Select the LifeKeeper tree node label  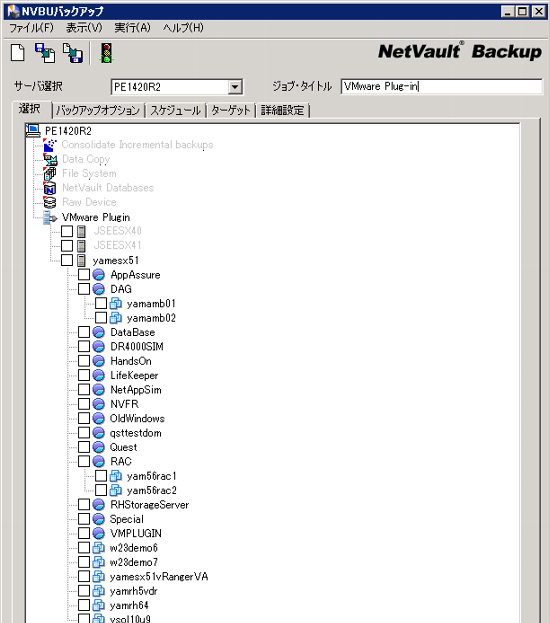coord(134,375)
